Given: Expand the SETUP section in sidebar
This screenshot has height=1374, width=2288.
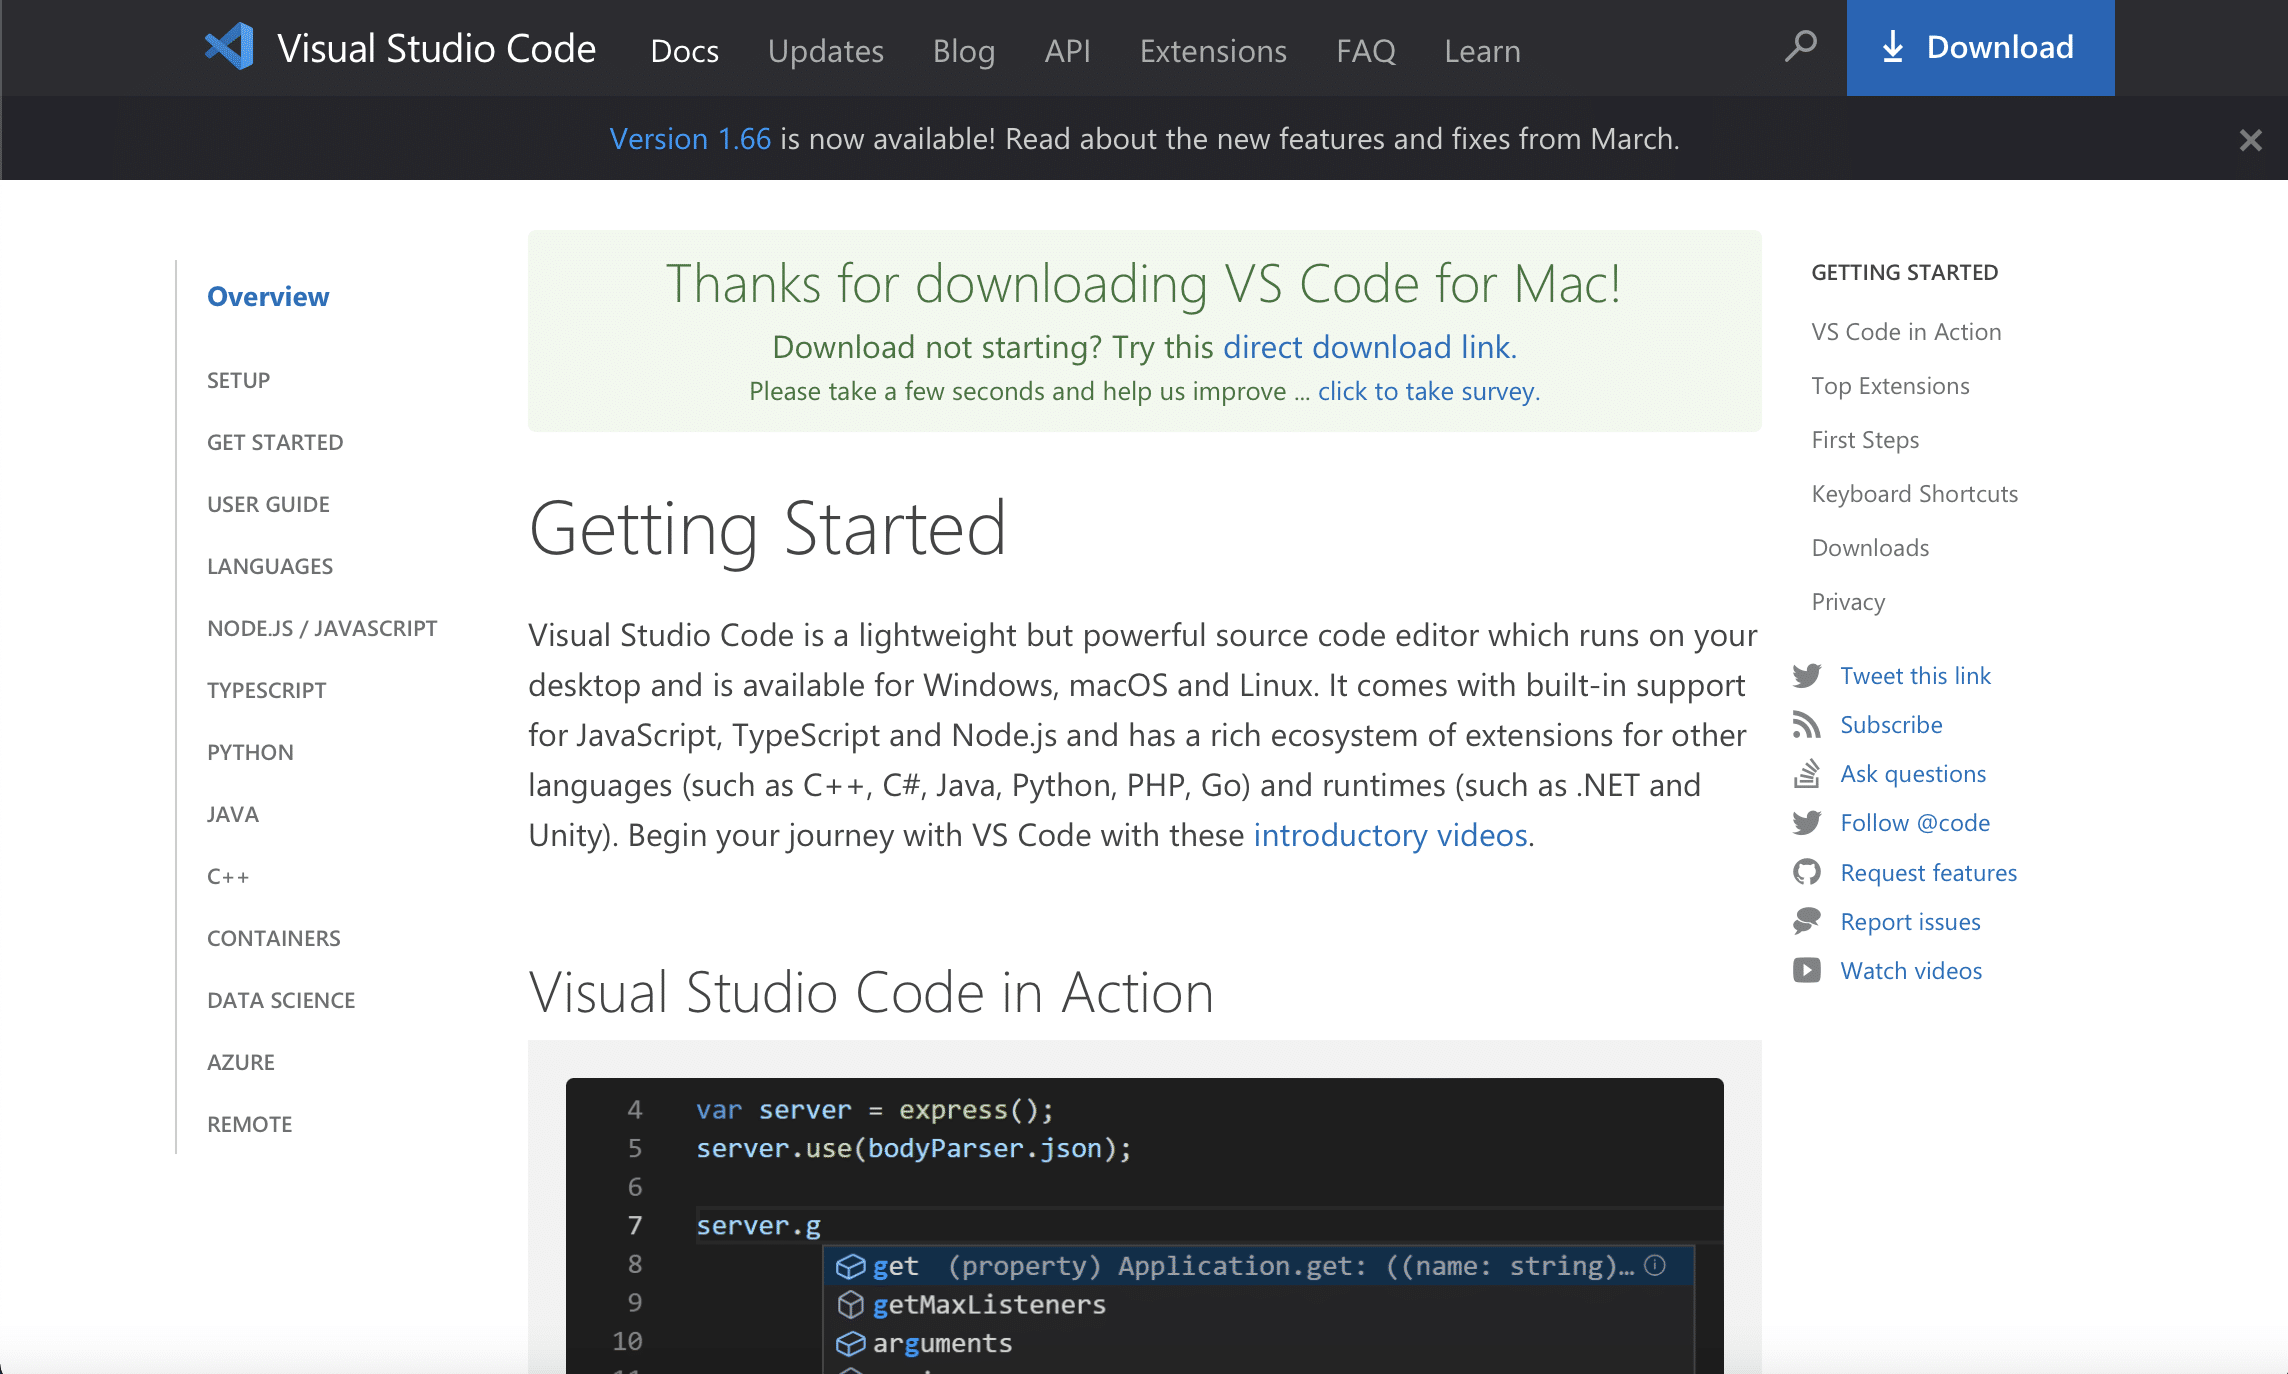Looking at the screenshot, I should point(238,380).
